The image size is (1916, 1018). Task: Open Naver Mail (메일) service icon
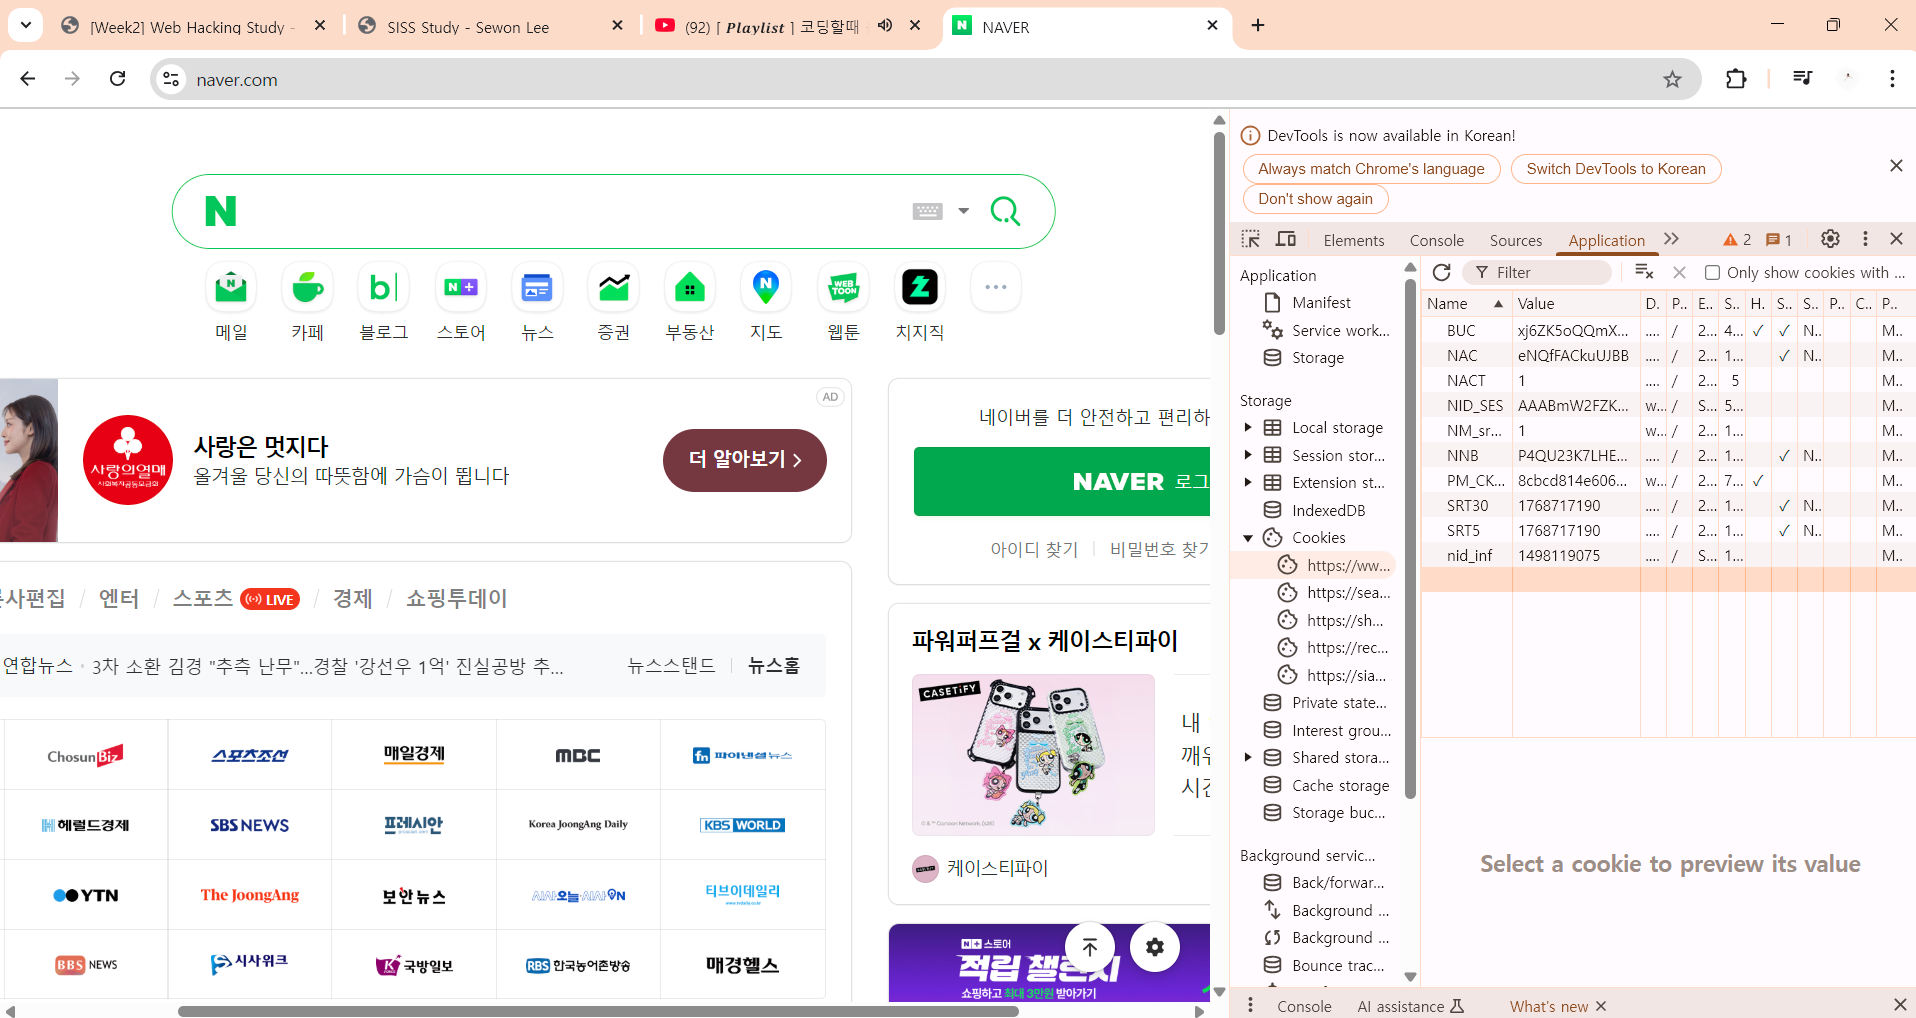coord(230,287)
